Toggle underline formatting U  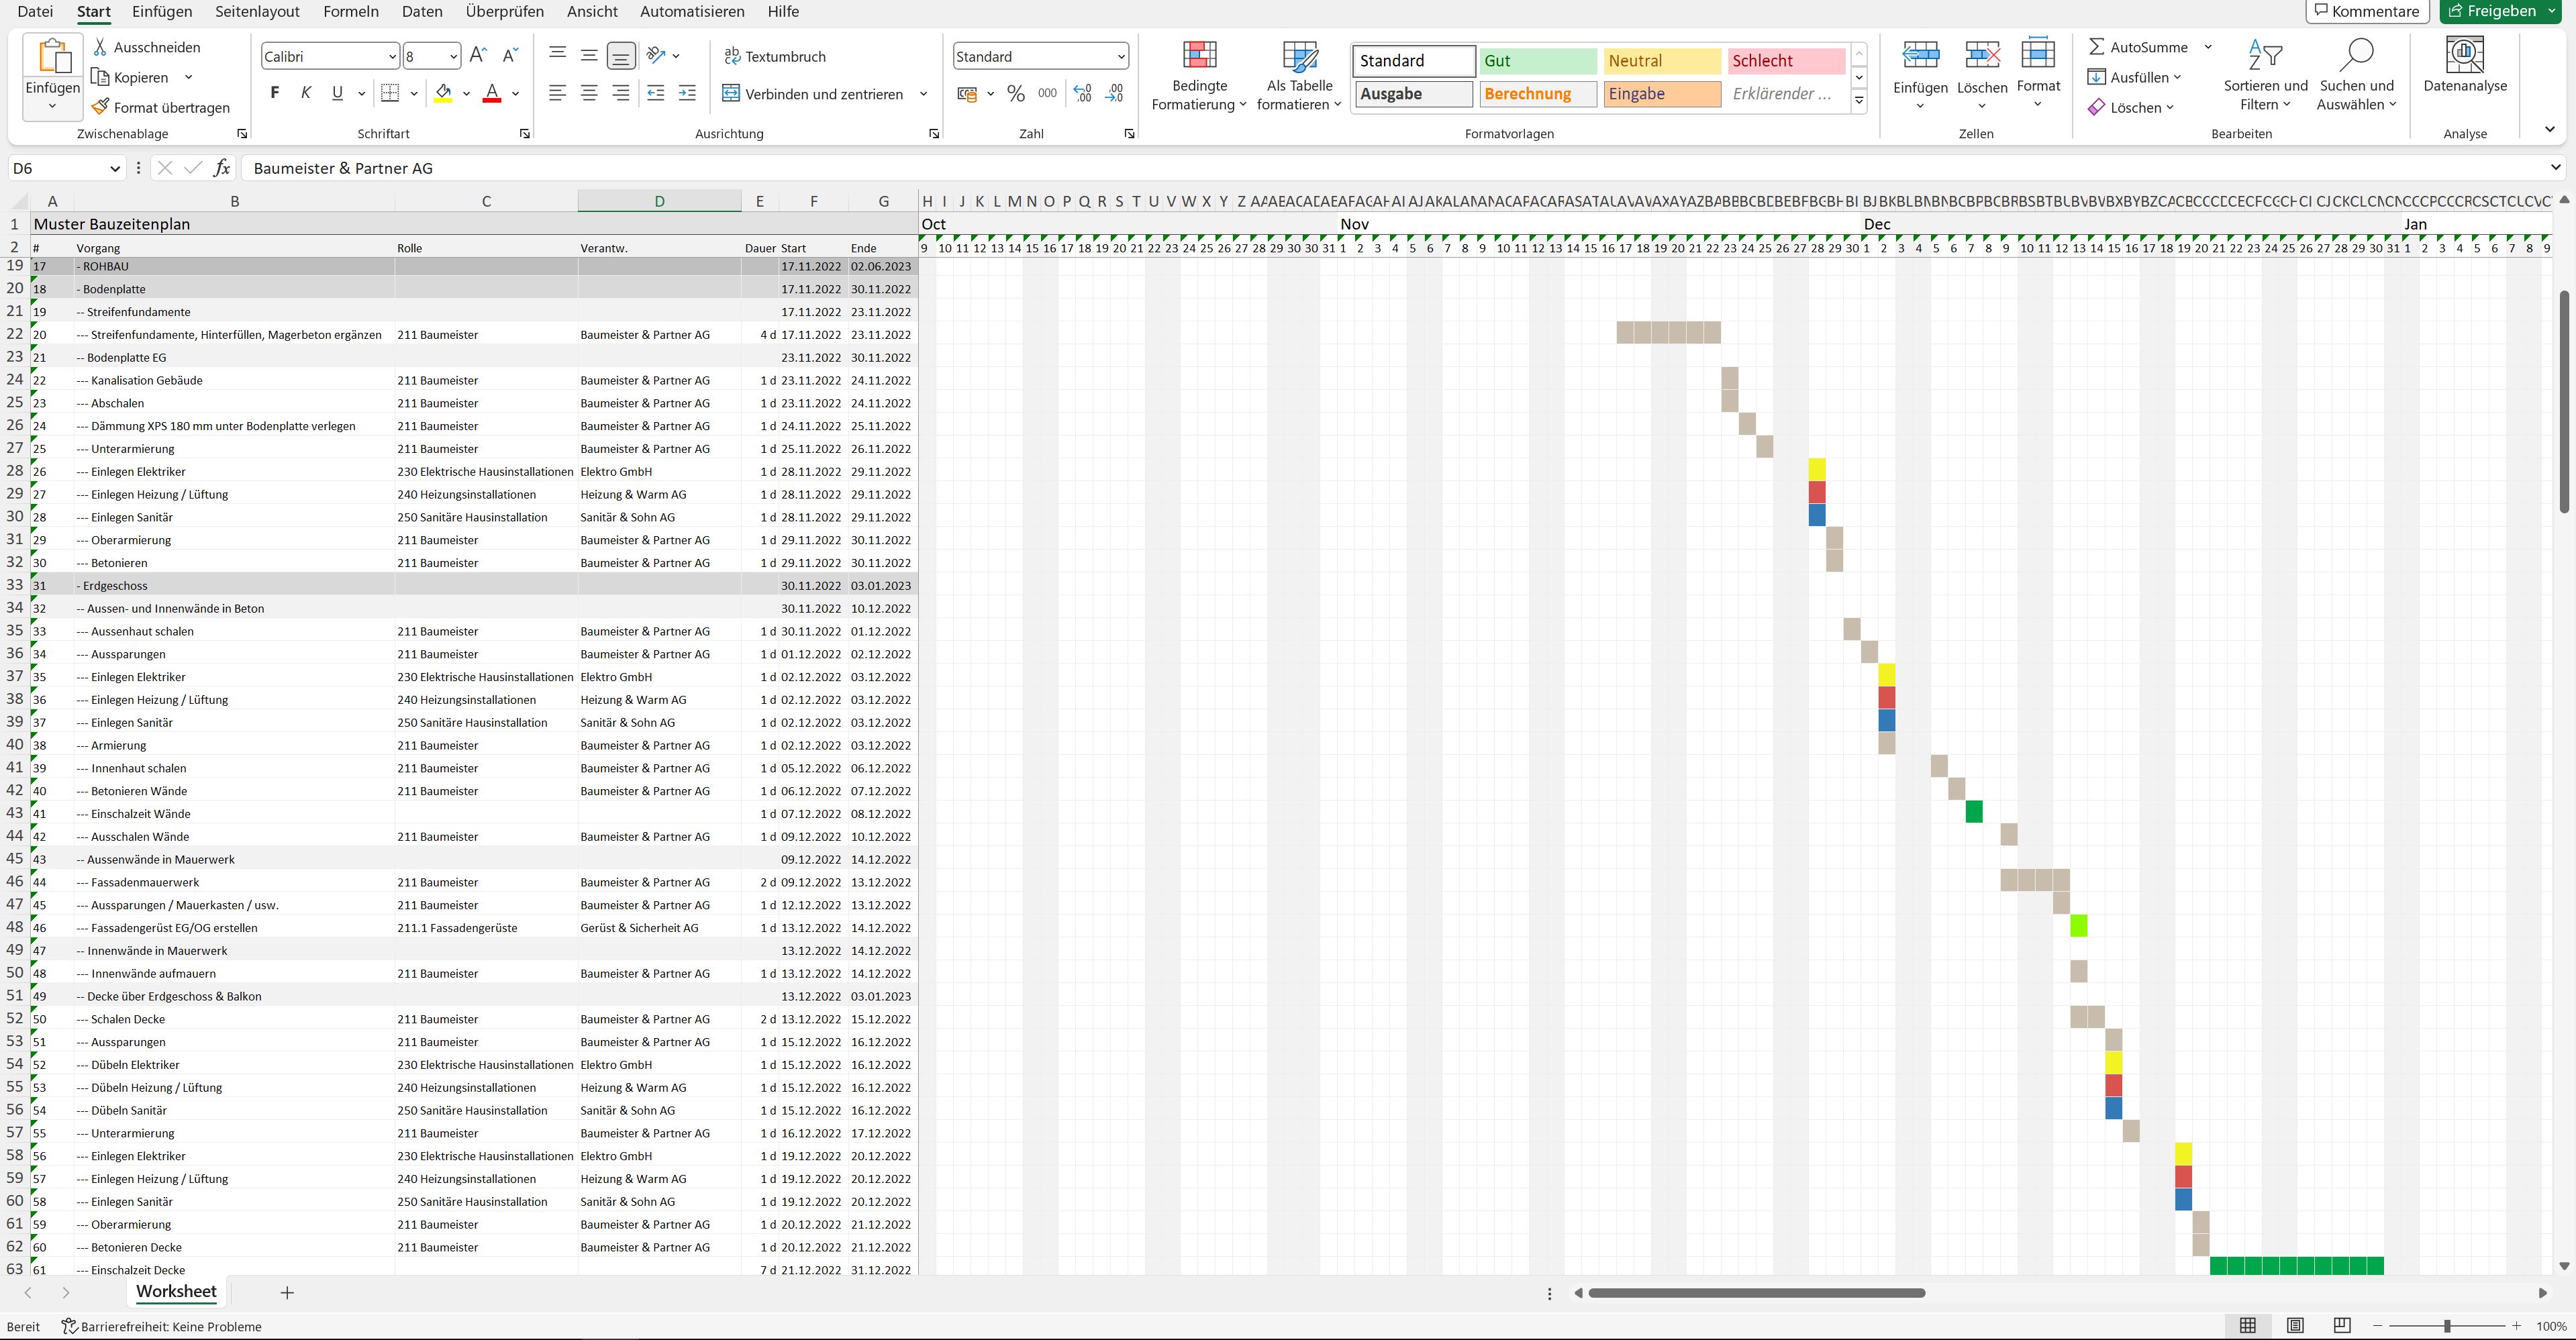337,93
